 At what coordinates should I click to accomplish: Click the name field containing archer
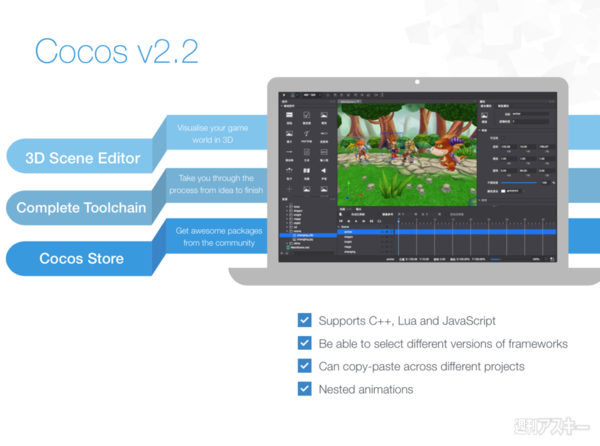pos(530,114)
